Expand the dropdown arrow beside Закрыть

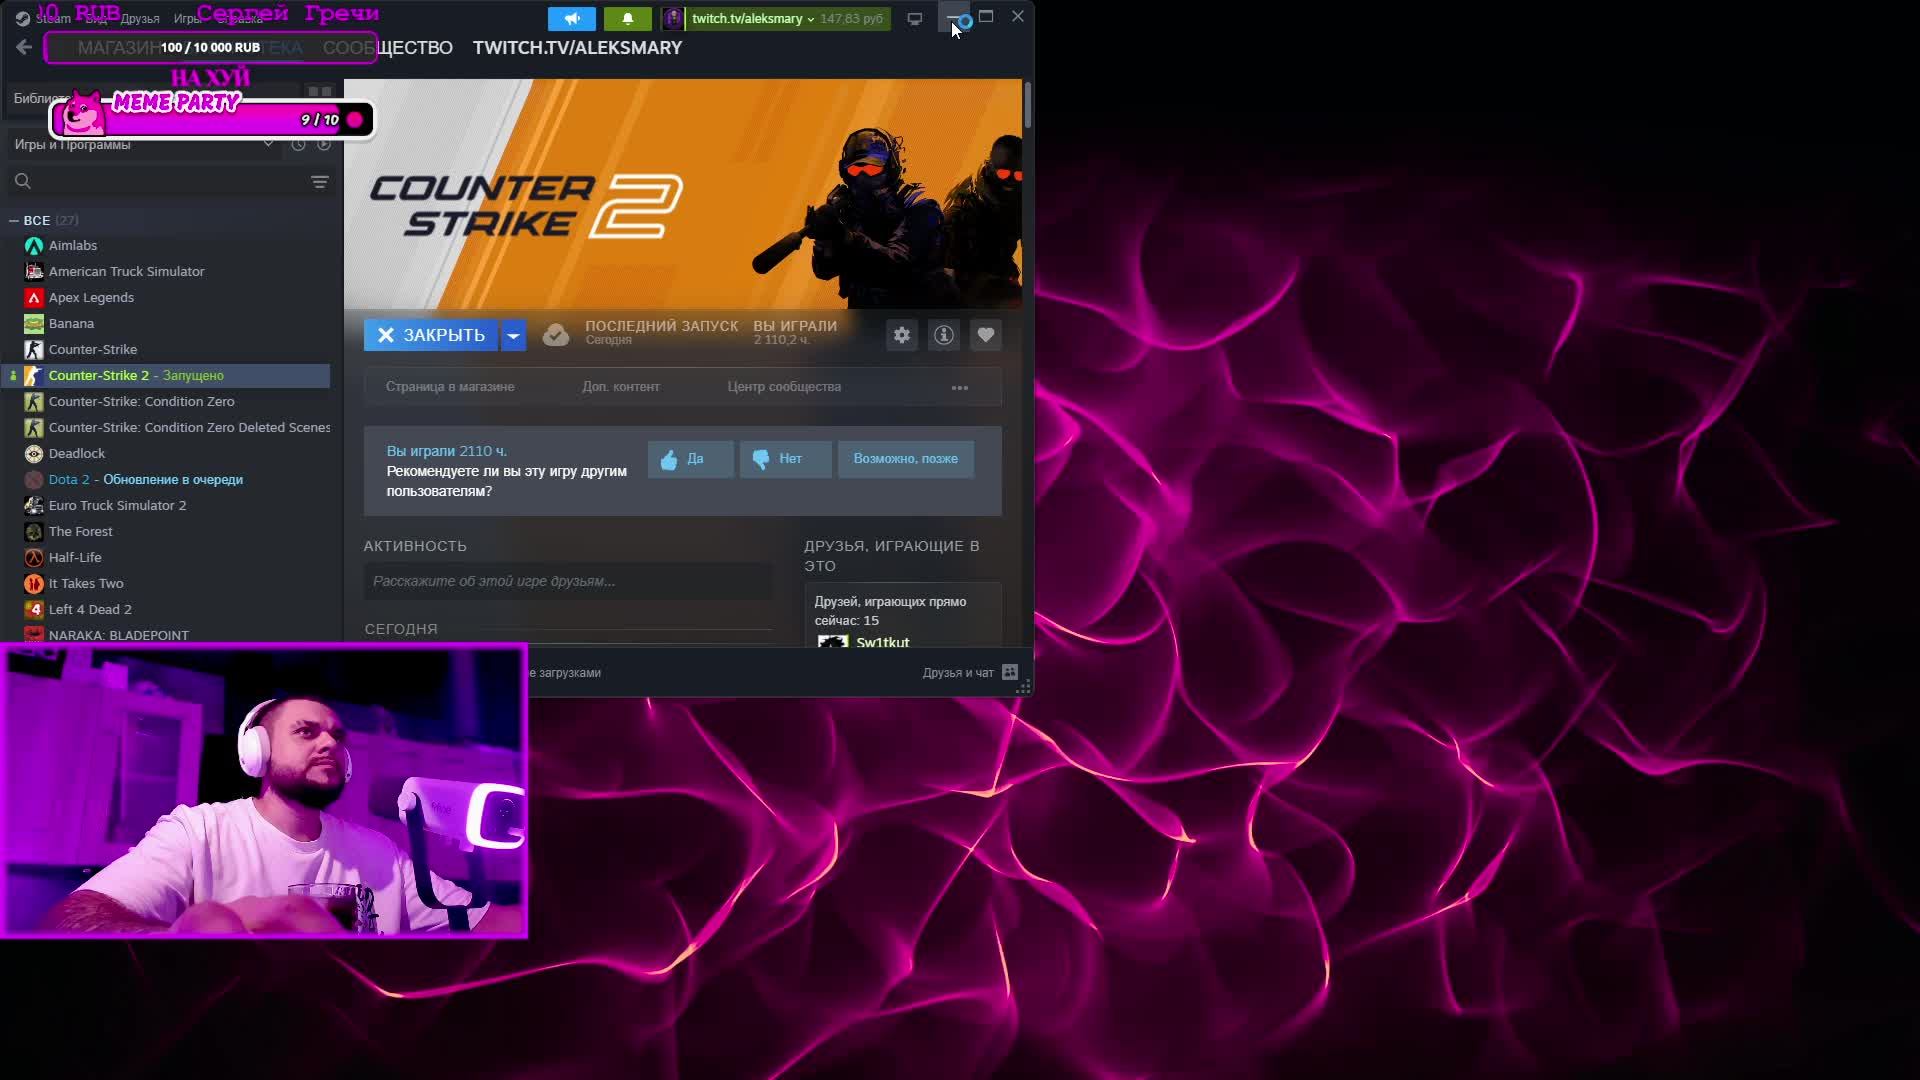(x=513, y=335)
